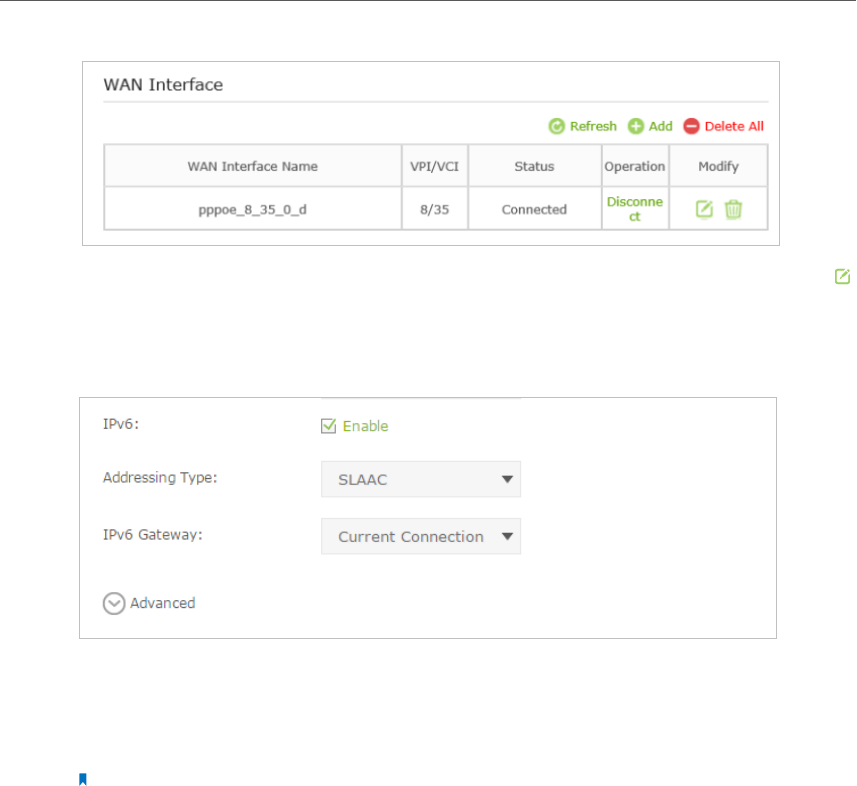Click the green plus Add icon

pyautogui.click(x=636, y=127)
